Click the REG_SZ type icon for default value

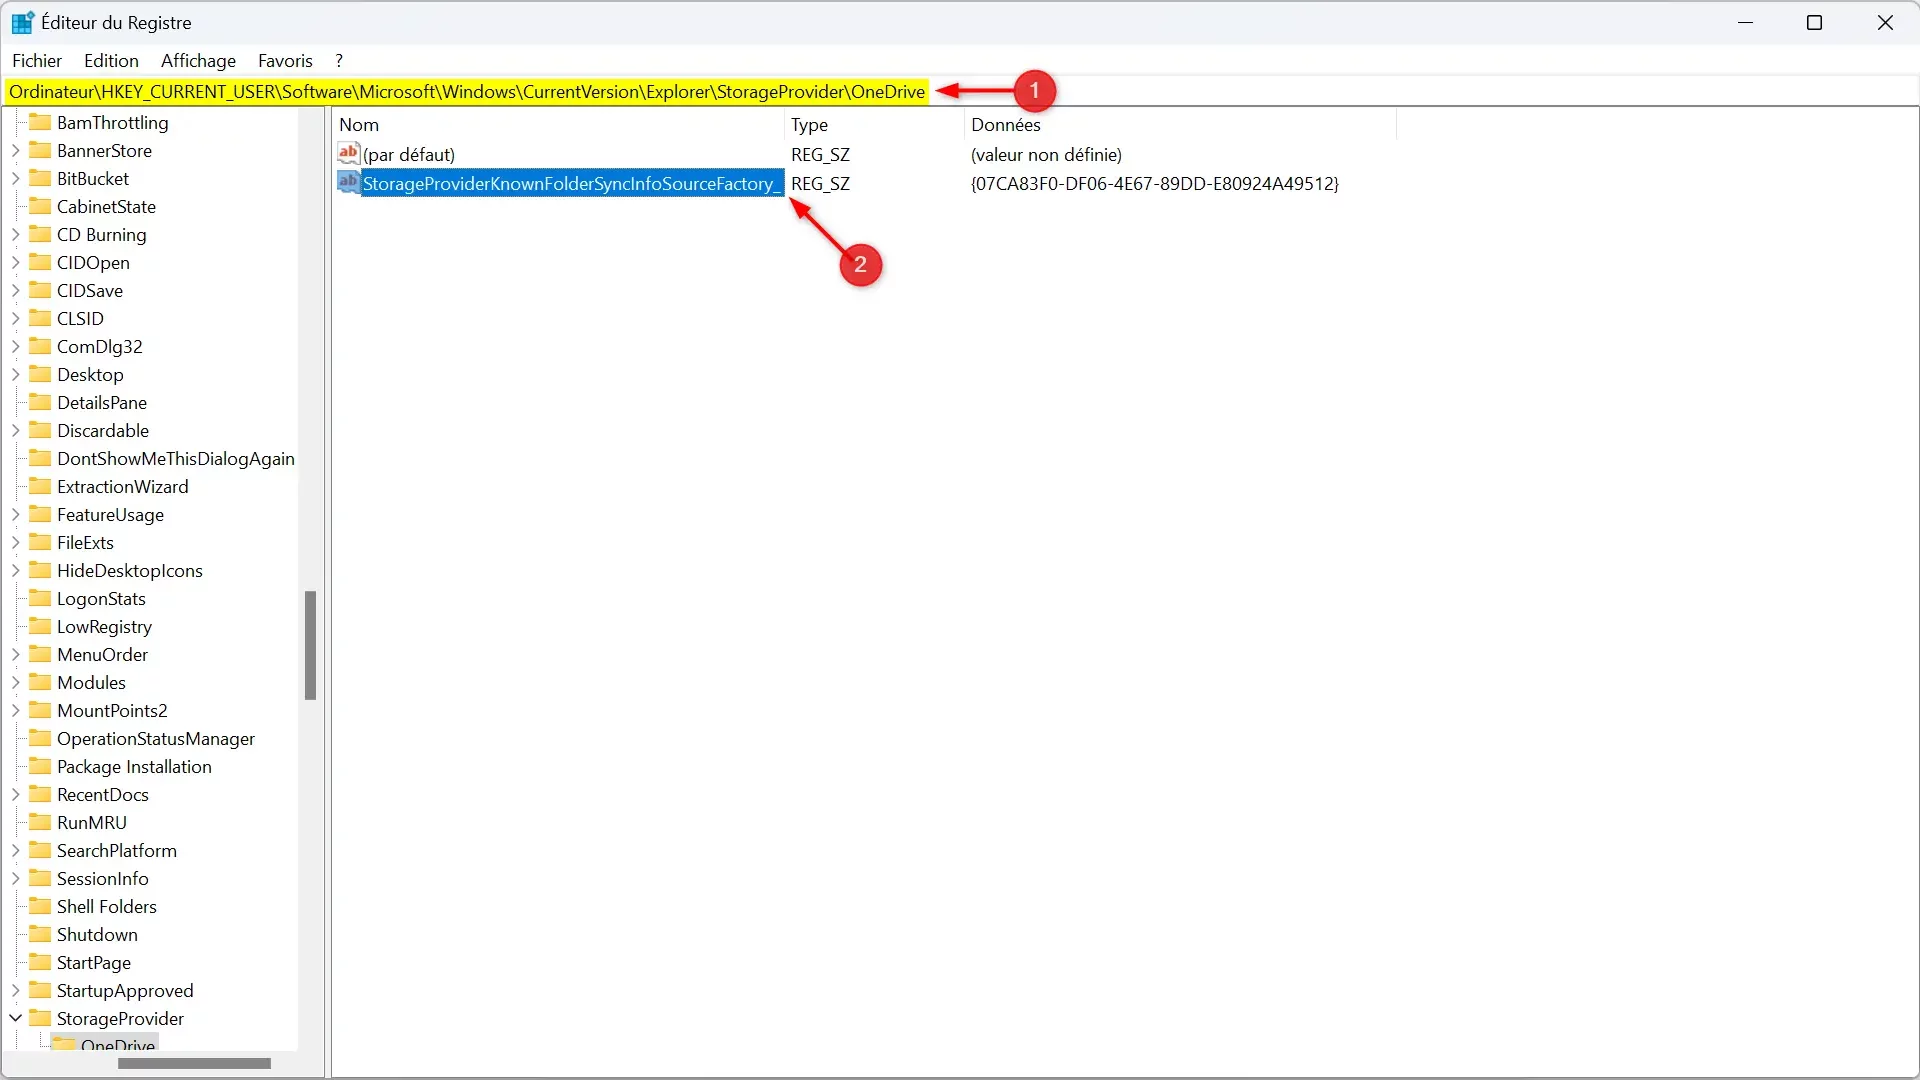(348, 154)
